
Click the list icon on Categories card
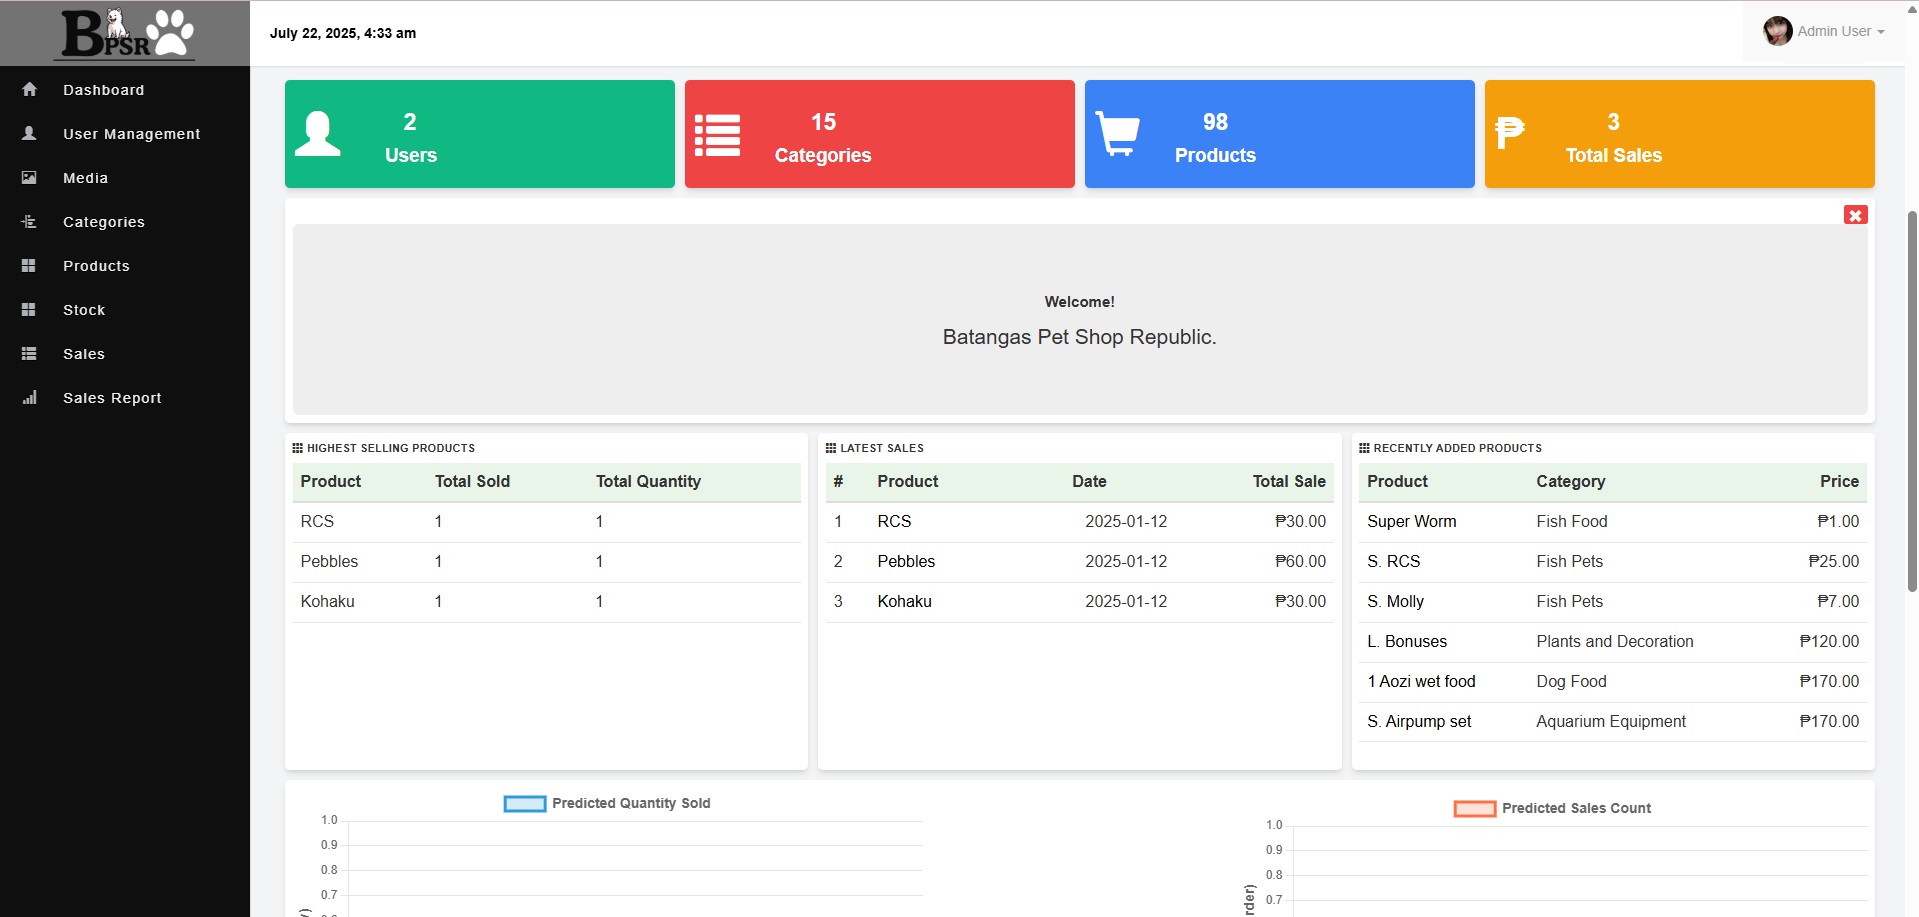coord(718,135)
